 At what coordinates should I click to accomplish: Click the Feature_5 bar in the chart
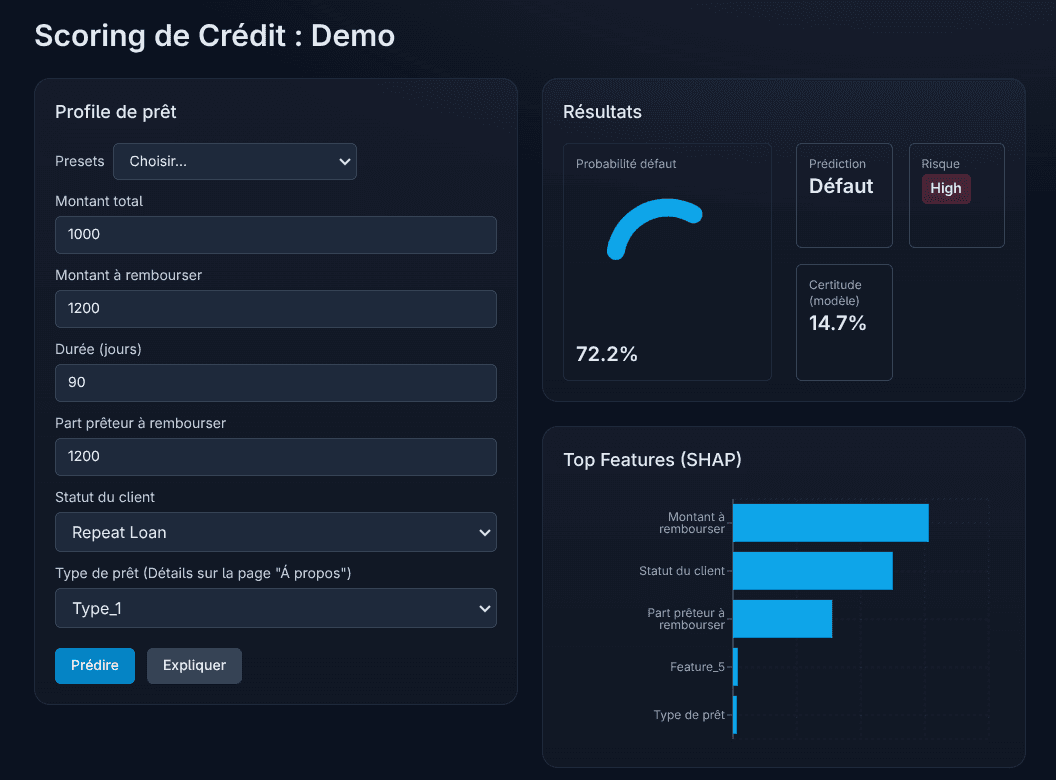[x=737, y=667]
